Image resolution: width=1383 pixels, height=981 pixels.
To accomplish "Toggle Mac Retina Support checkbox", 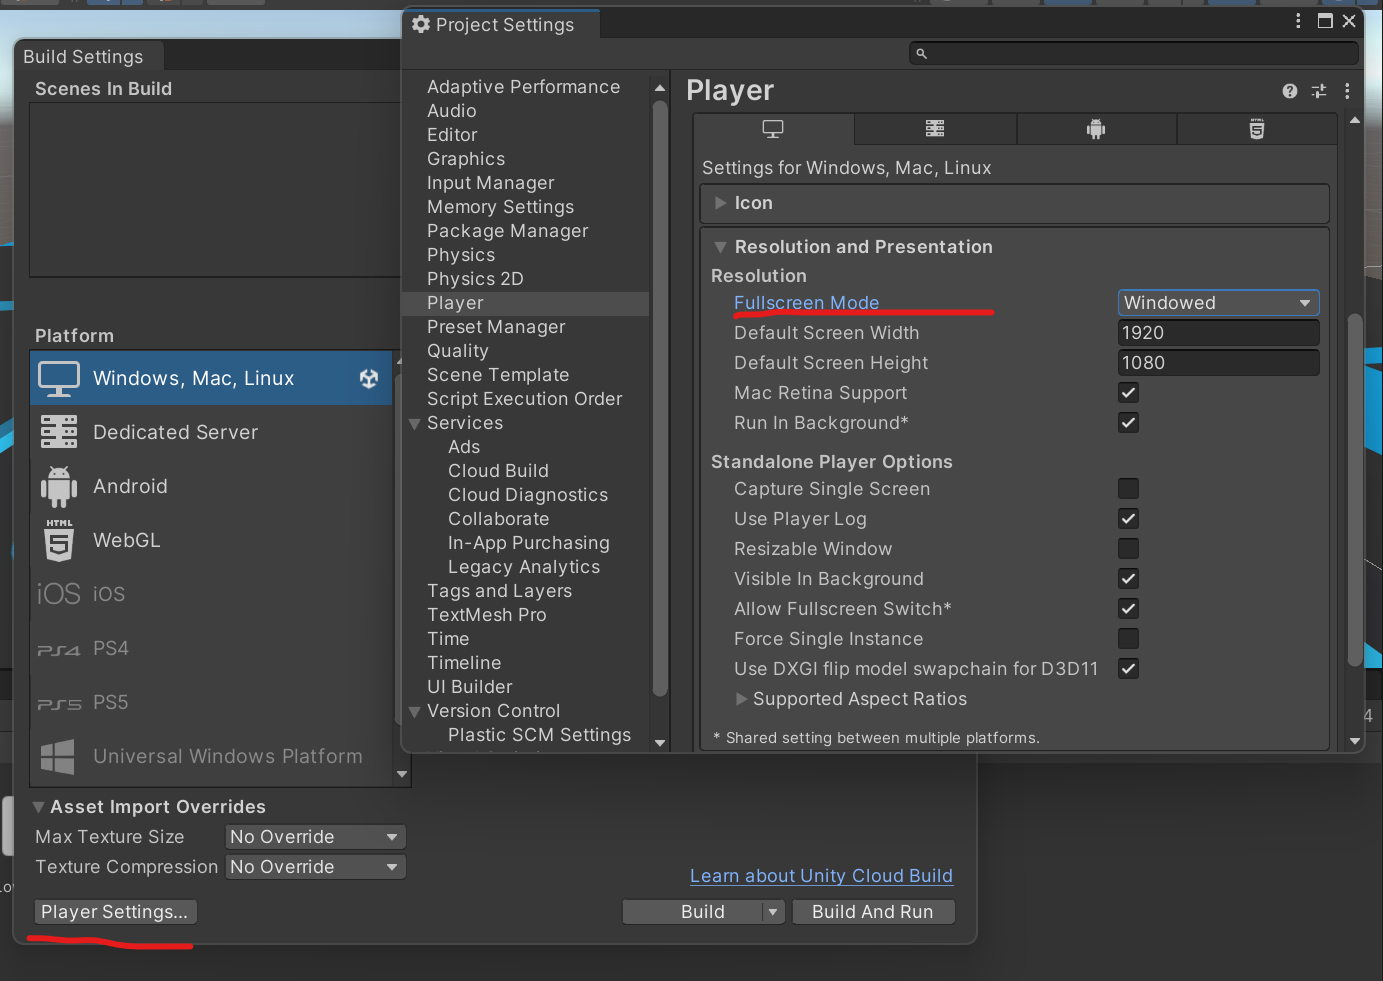I will (1128, 393).
